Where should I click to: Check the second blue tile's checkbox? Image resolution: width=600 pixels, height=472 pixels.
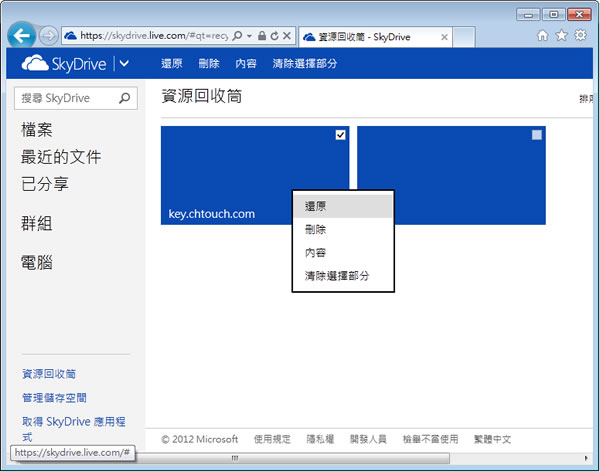(x=537, y=135)
